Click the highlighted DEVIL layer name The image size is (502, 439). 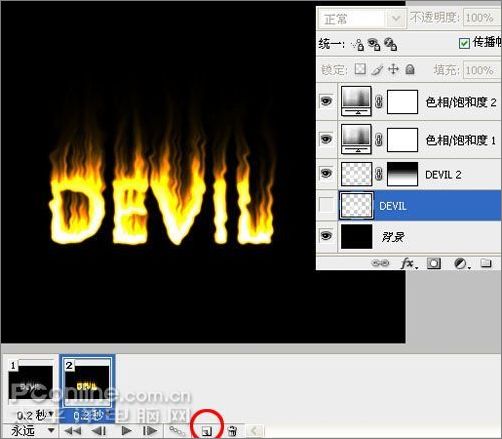click(x=393, y=206)
